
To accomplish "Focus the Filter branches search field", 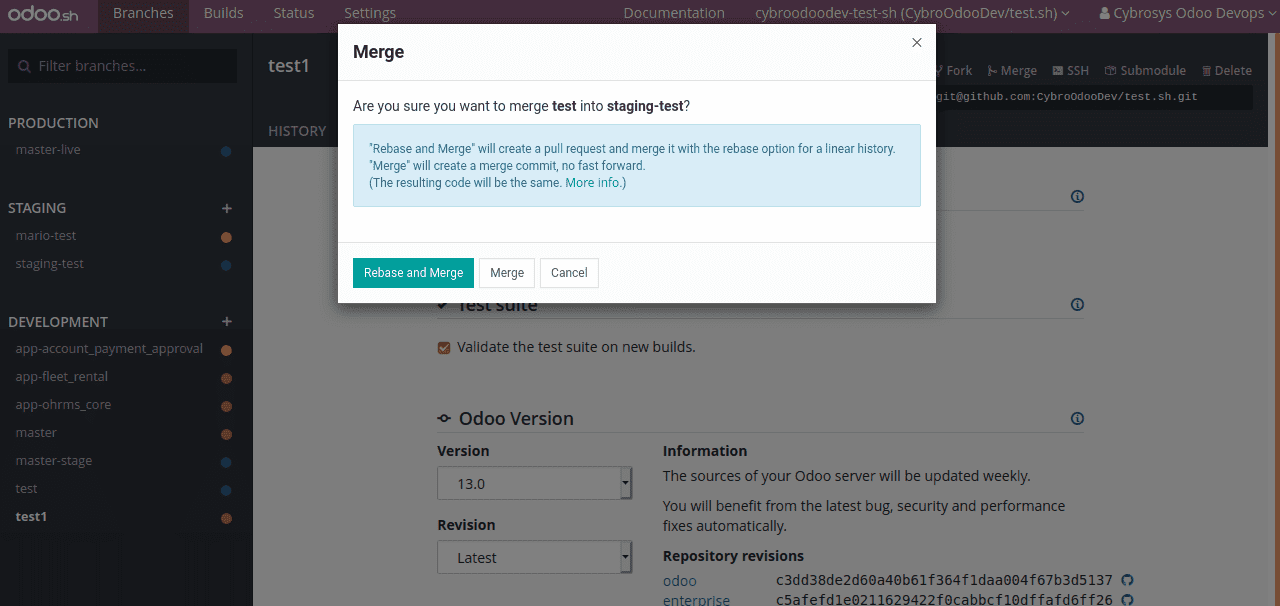I will pos(123,66).
